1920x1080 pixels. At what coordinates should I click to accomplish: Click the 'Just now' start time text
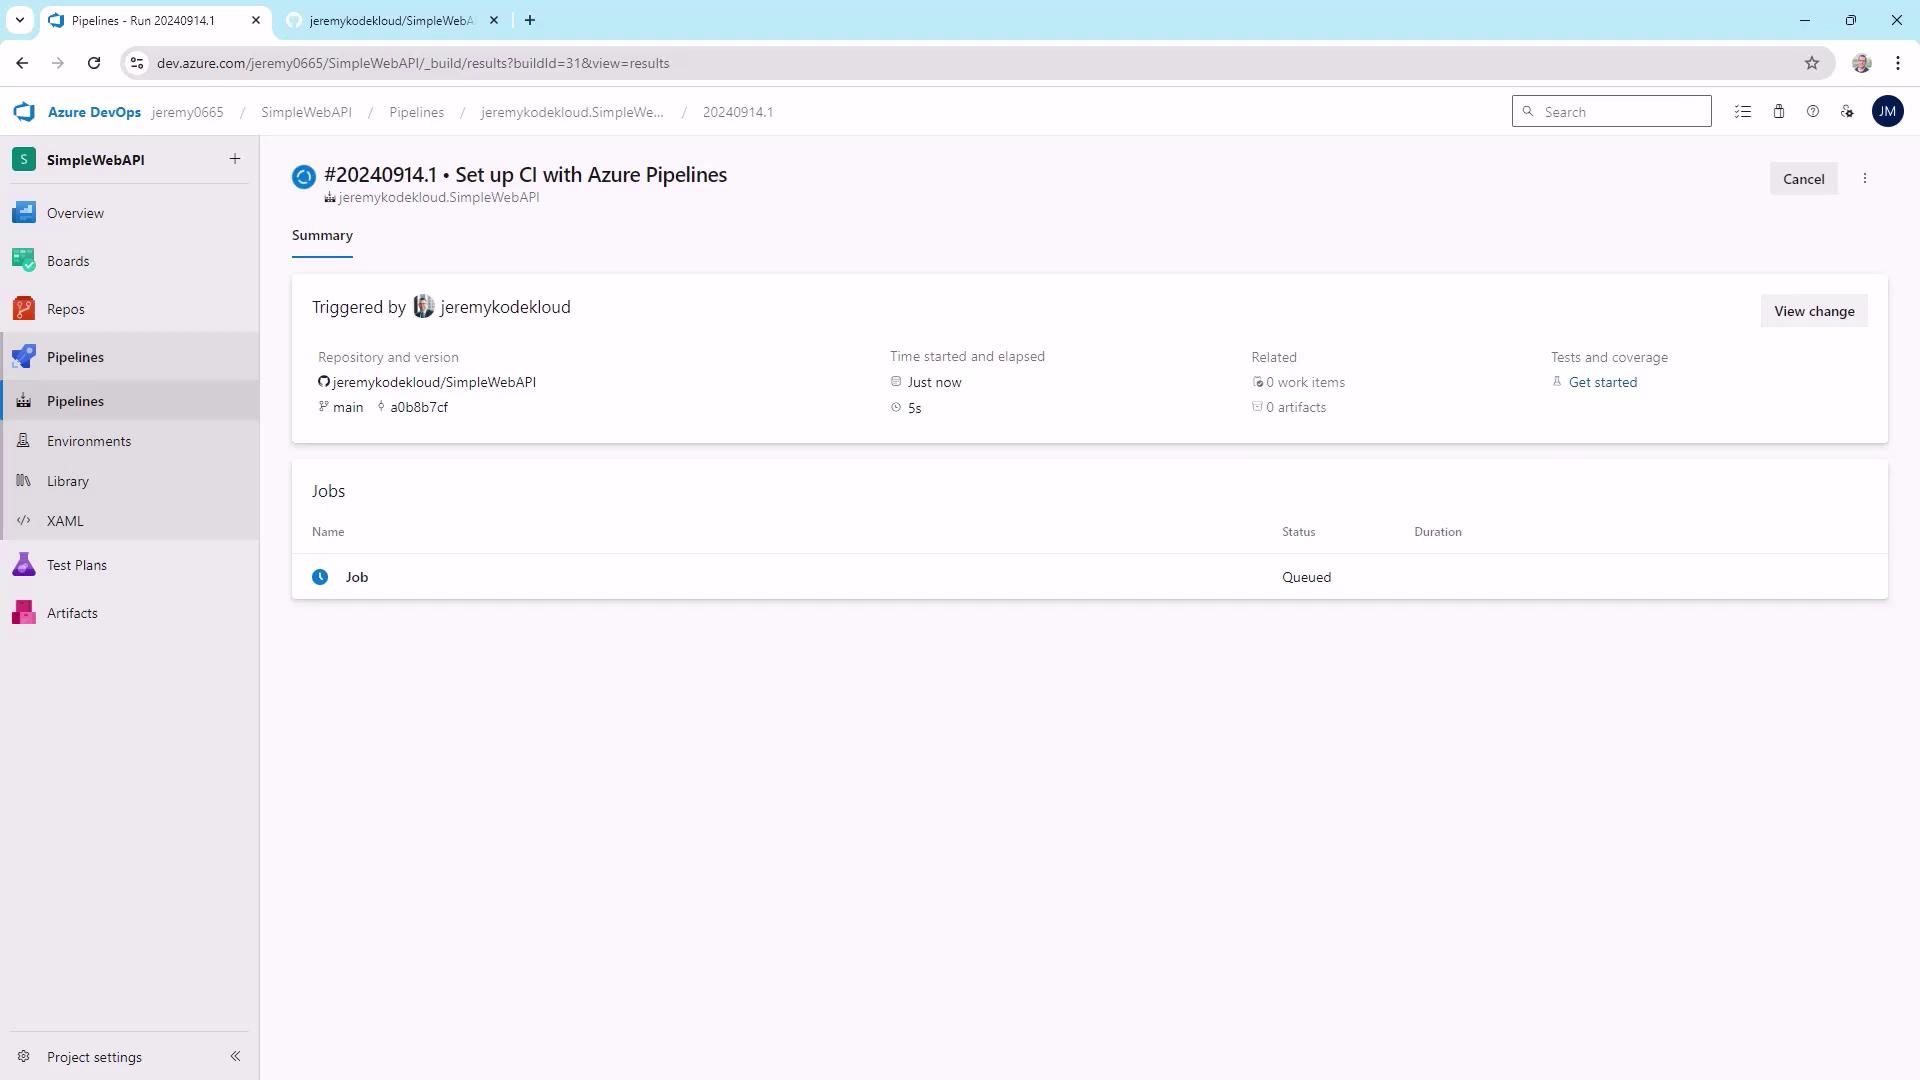tap(934, 382)
